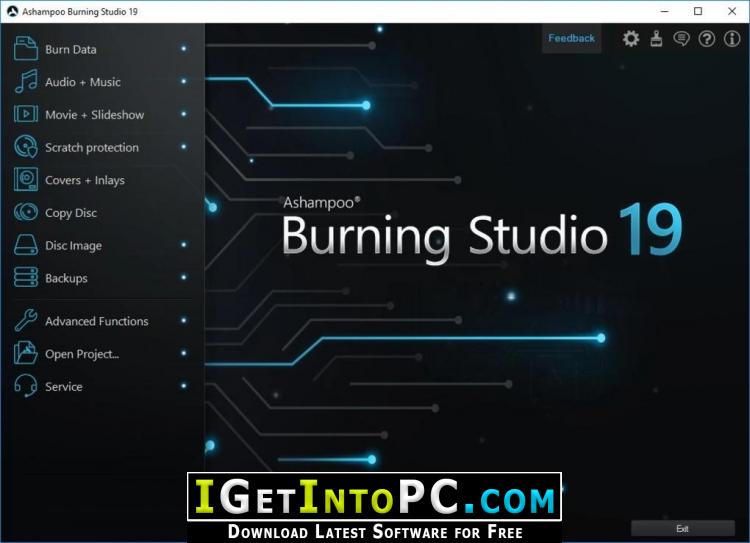
Task: Click the Open Project picture icon
Action: [26, 353]
